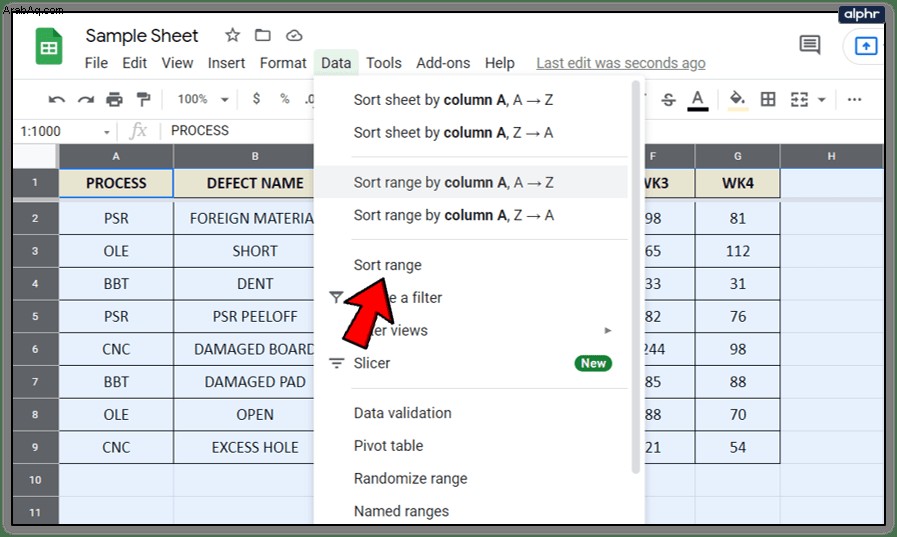Click the Last edit was seconds ago link
Image resolution: width=897 pixels, height=537 pixels.
621,63
